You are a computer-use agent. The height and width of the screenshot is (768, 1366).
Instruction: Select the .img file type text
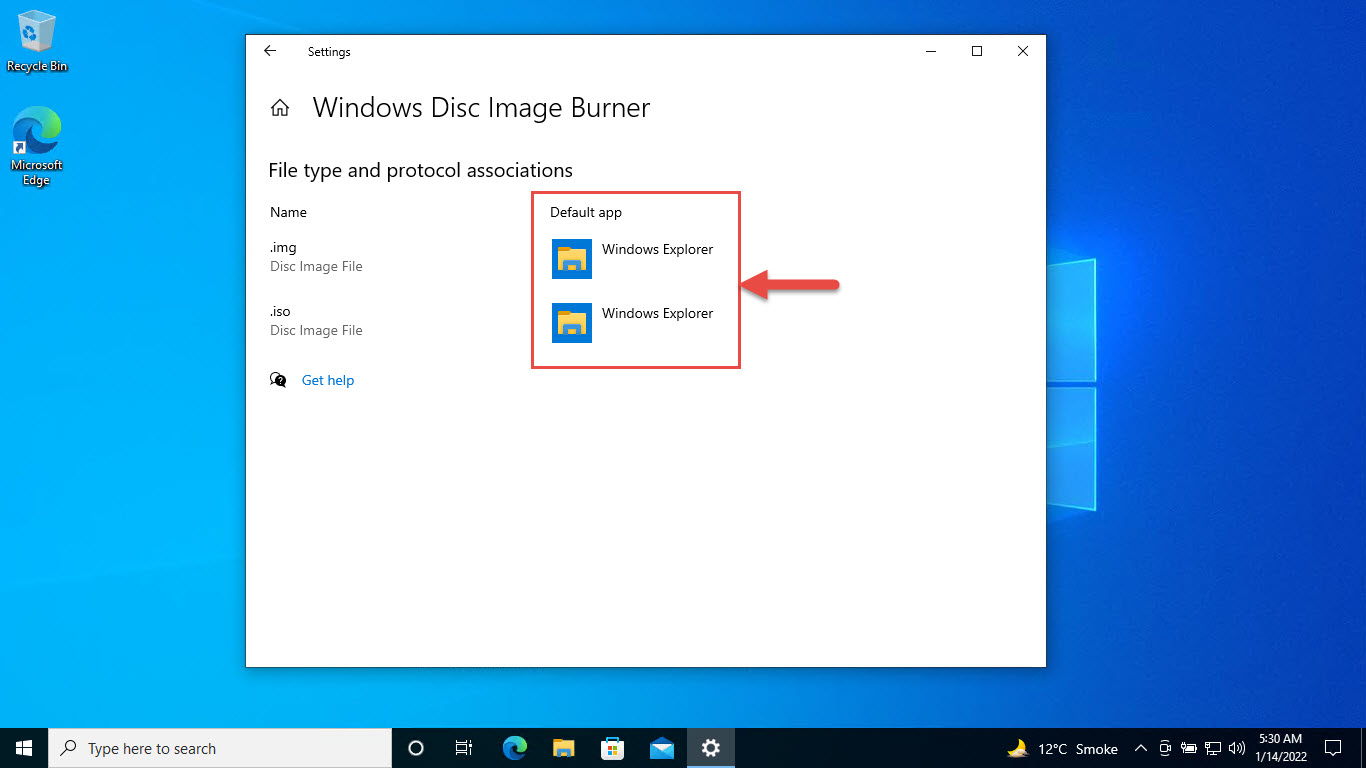click(x=283, y=247)
